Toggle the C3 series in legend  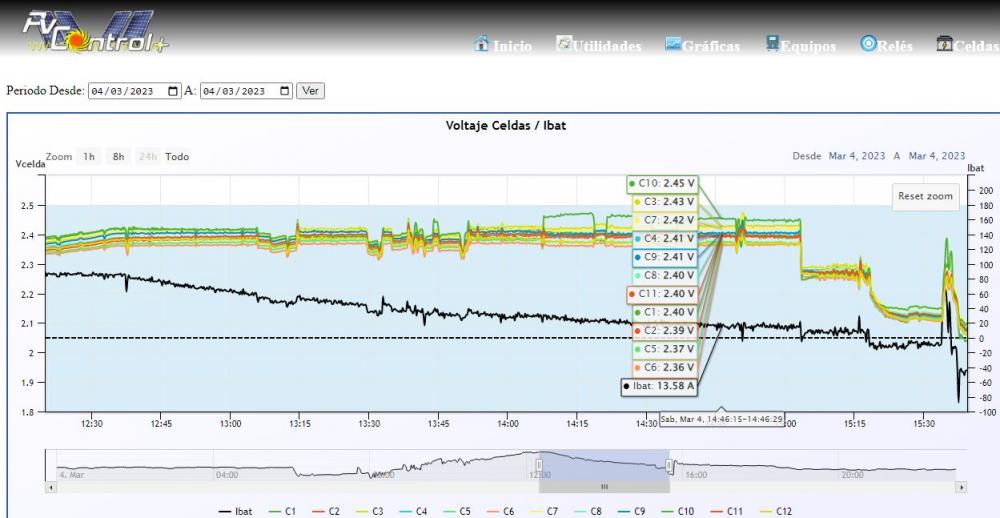pyautogui.click(x=370, y=511)
